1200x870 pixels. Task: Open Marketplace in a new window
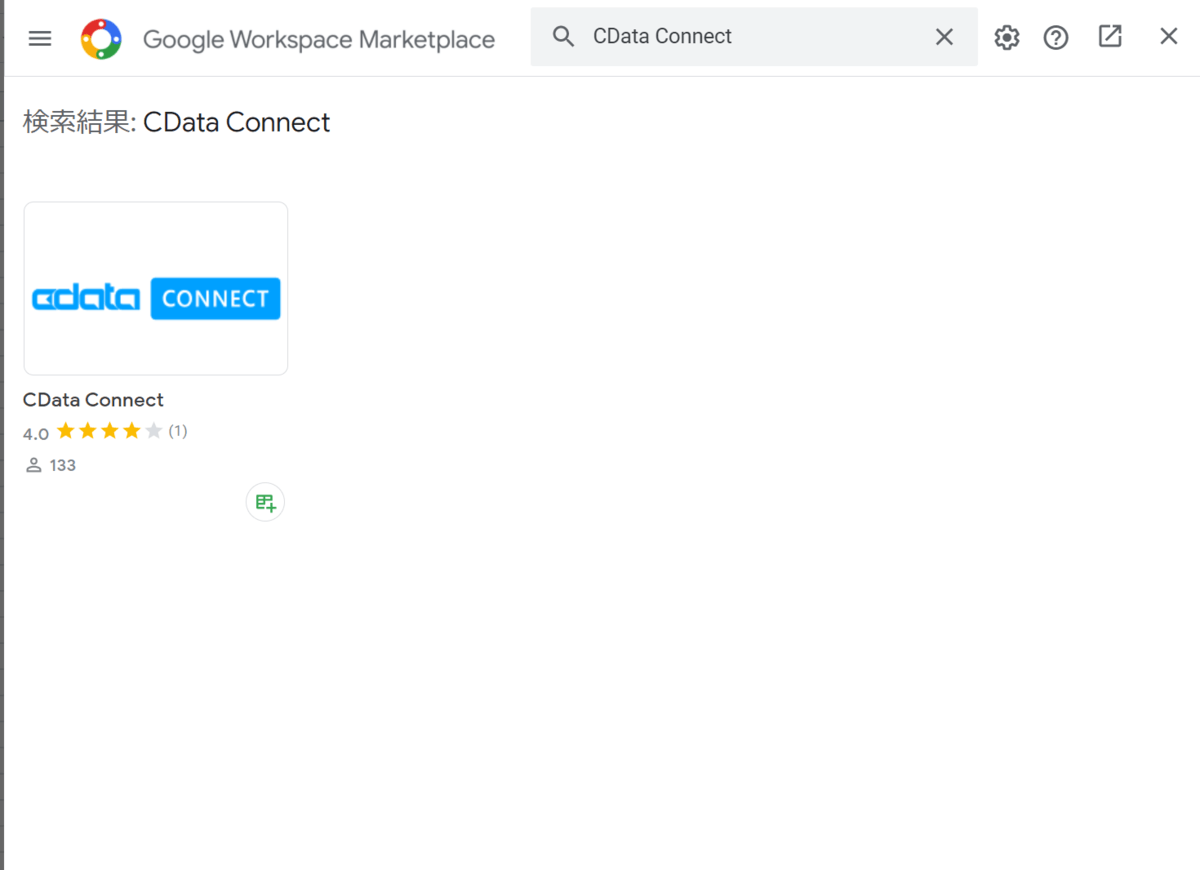tap(1110, 37)
